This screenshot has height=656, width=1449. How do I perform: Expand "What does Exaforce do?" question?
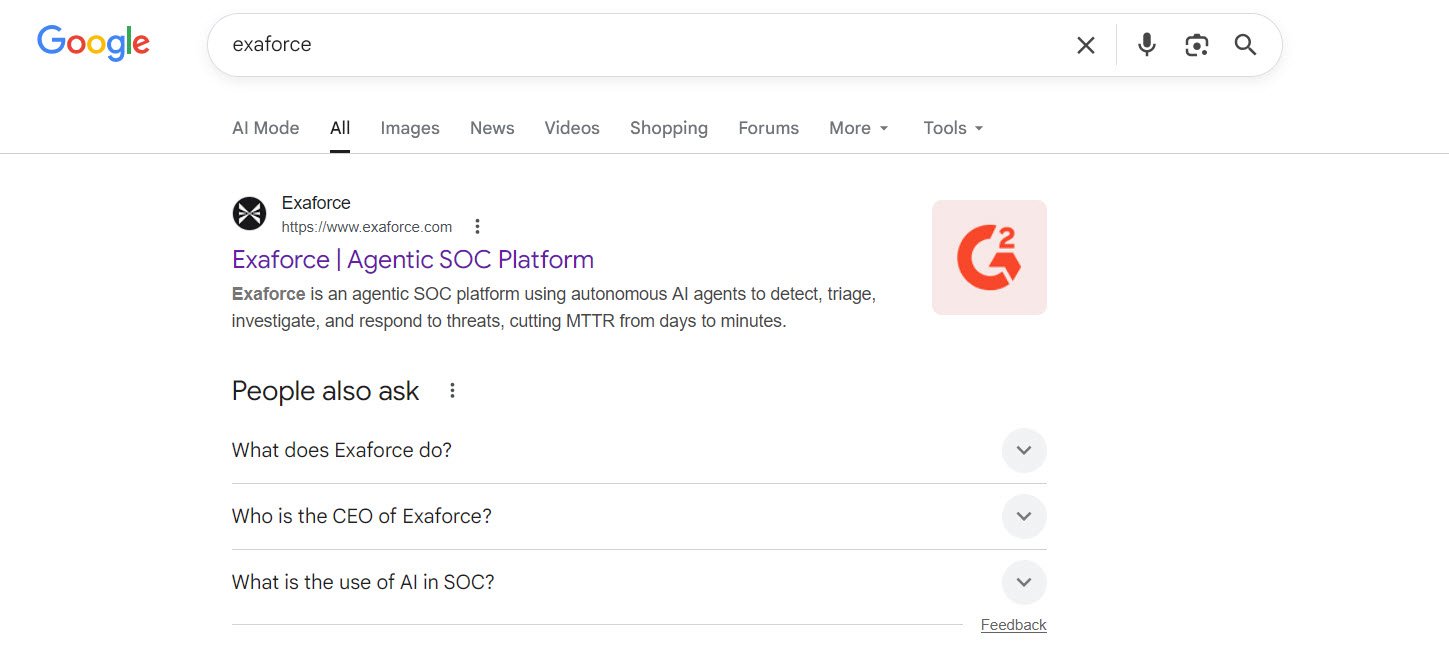pos(1023,450)
